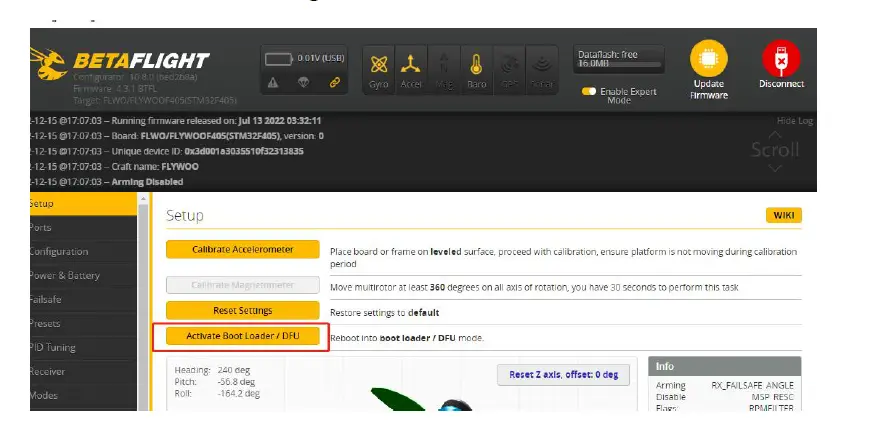Click the Unique device ID log line
879x421 pixels.
click(167, 151)
